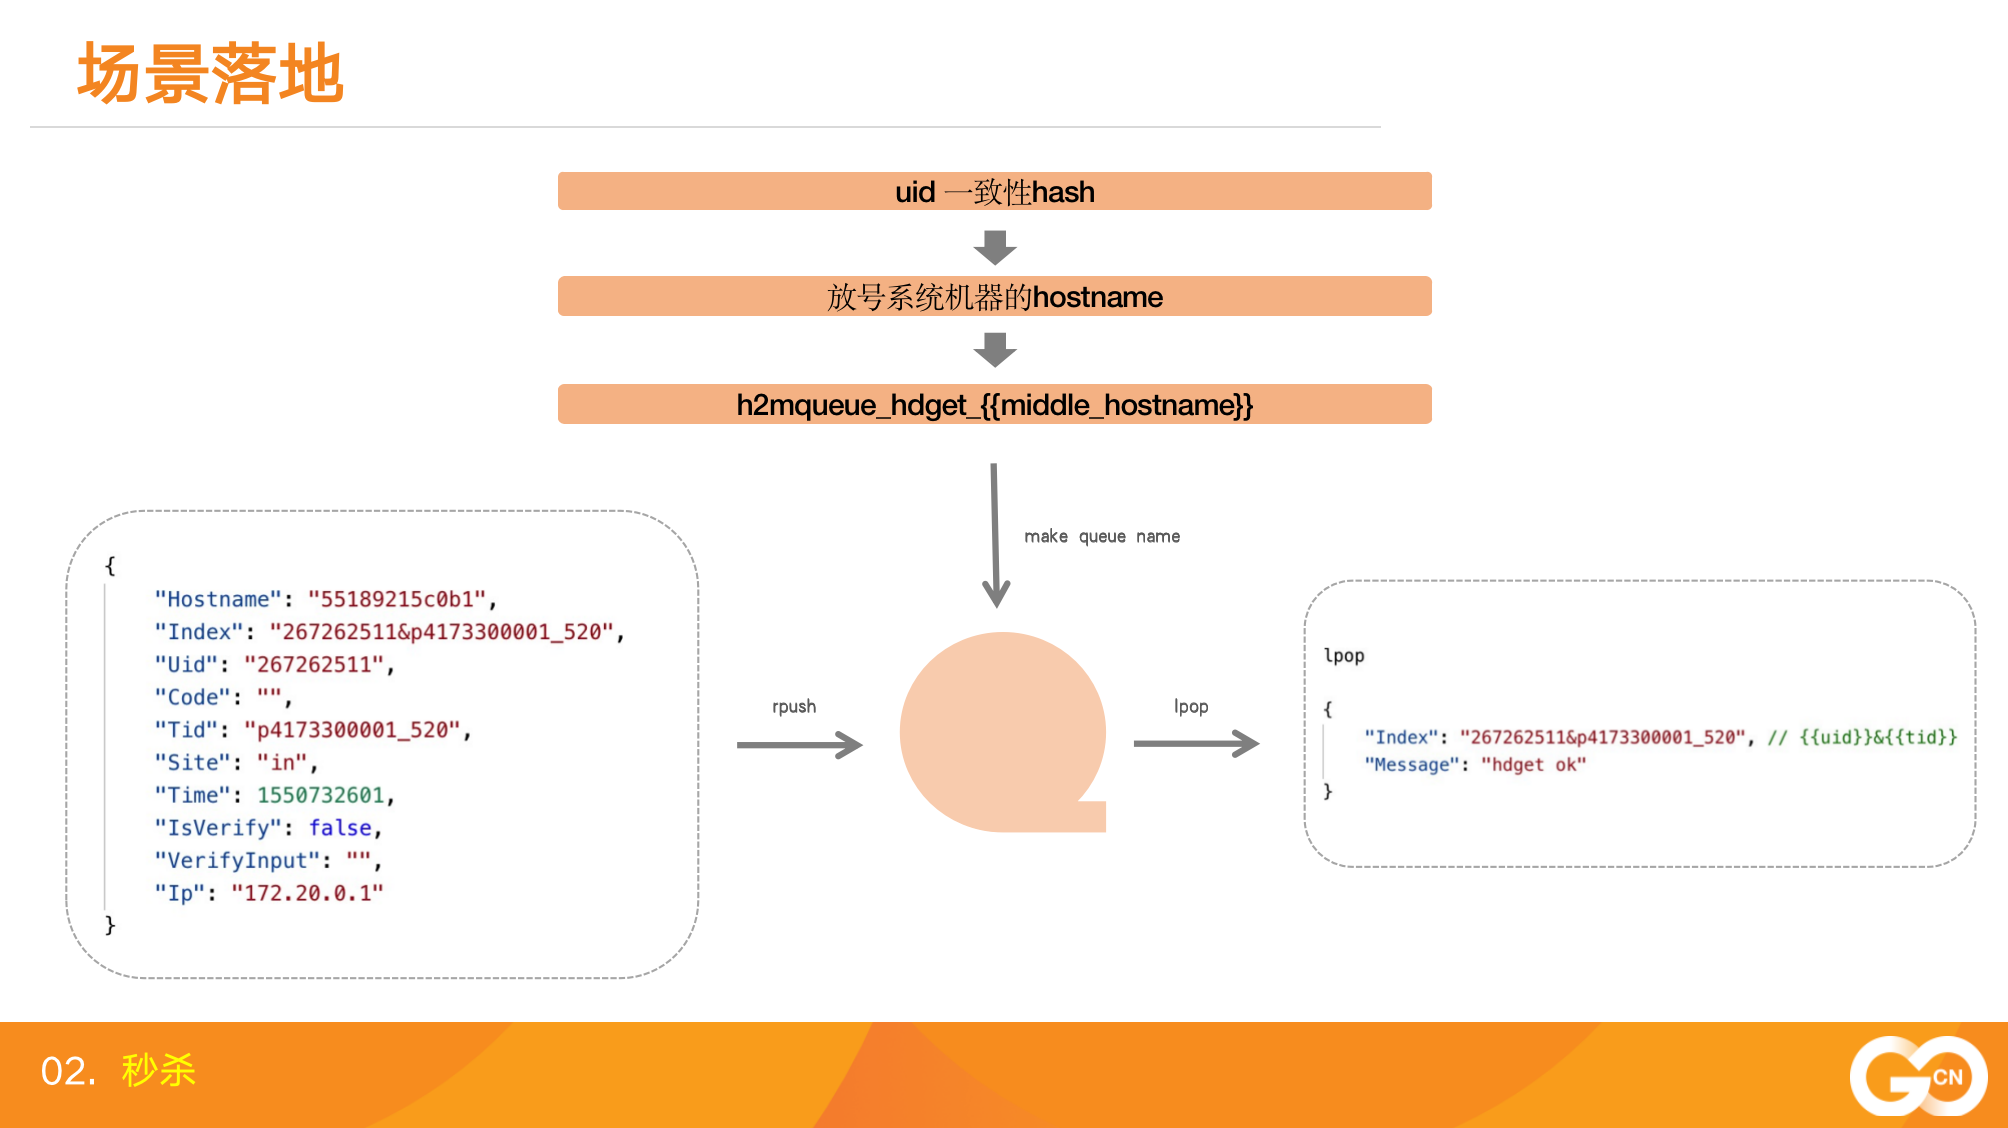Click the '02.' section number in the footer

click(x=68, y=1071)
